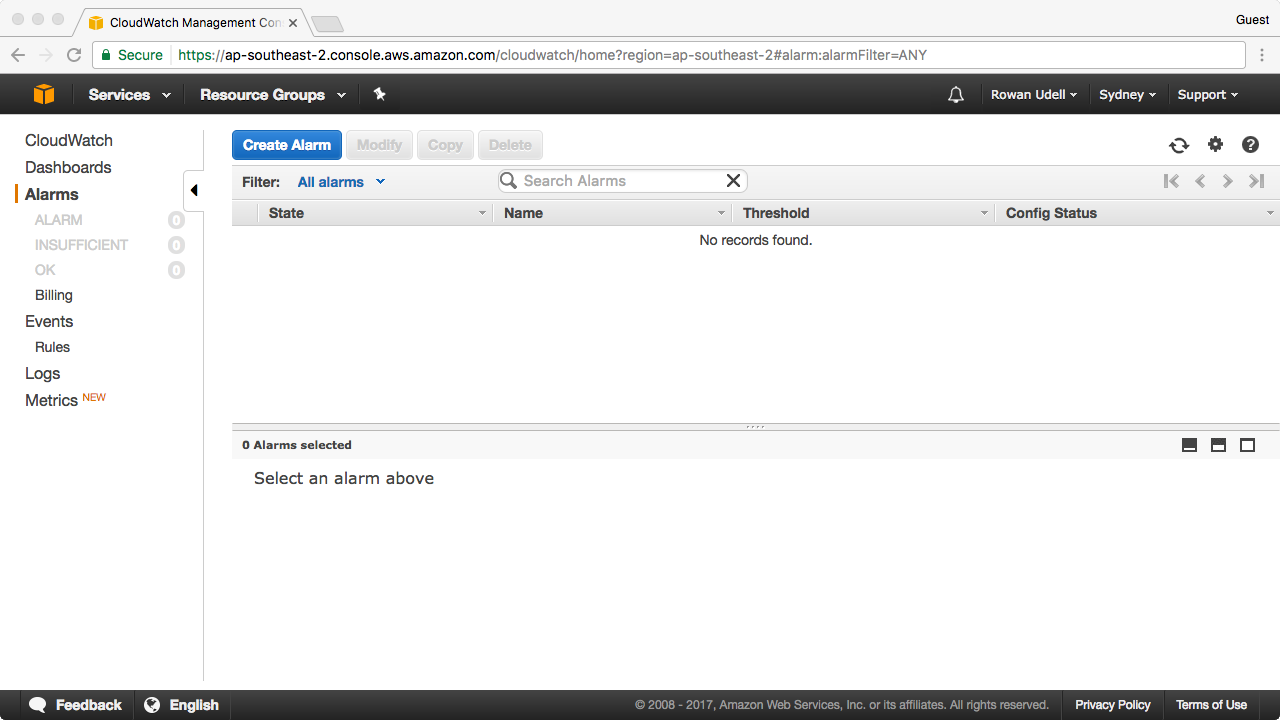Open the Config Status column dropdown arrow

point(1270,213)
